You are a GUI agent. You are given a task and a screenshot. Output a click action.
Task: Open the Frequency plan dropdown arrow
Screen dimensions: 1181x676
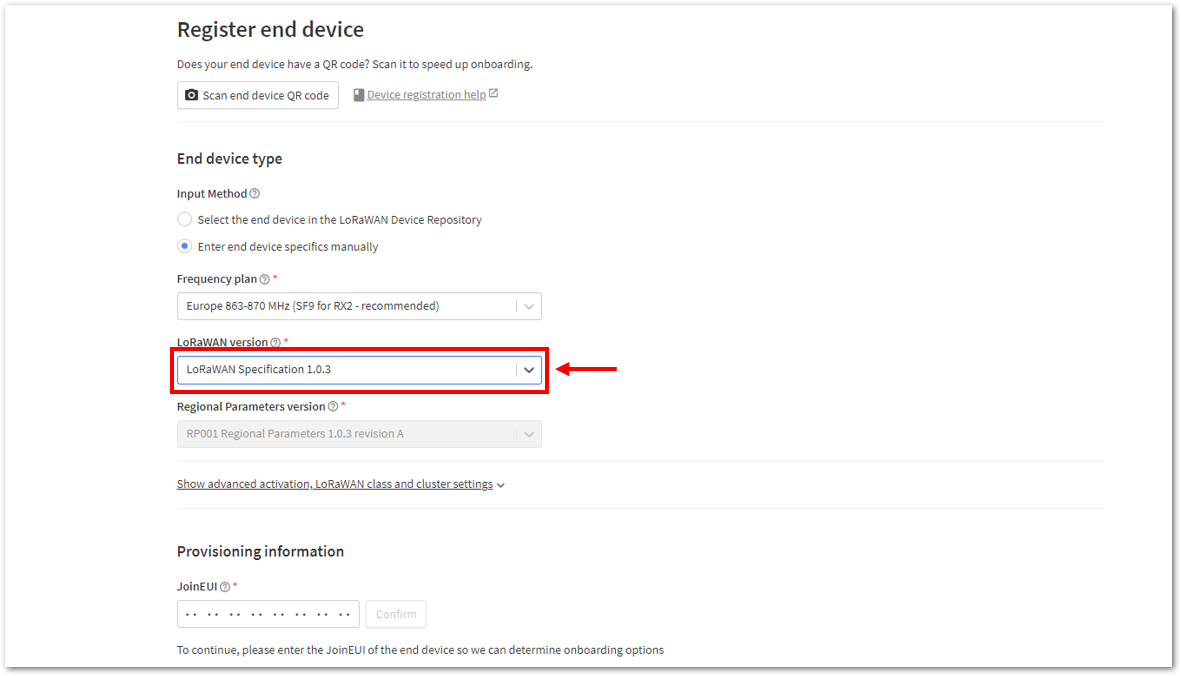[529, 306]
